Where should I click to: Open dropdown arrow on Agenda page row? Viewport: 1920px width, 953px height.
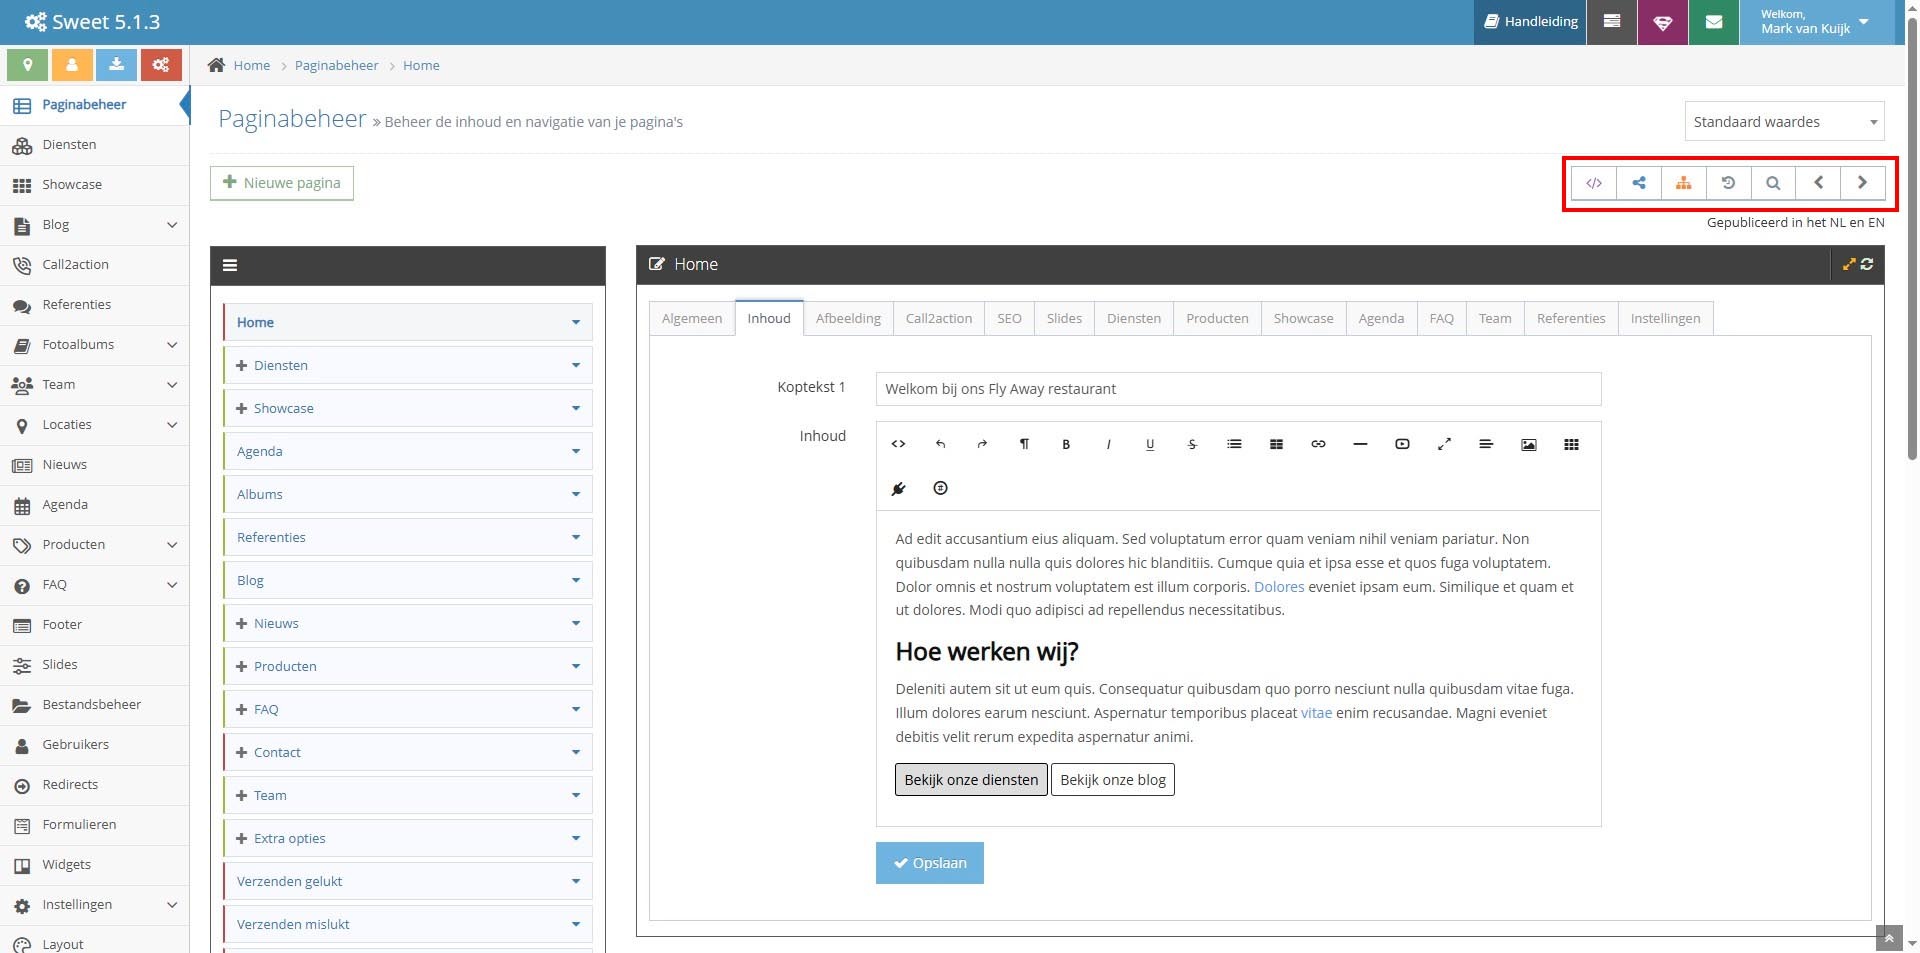576,451
